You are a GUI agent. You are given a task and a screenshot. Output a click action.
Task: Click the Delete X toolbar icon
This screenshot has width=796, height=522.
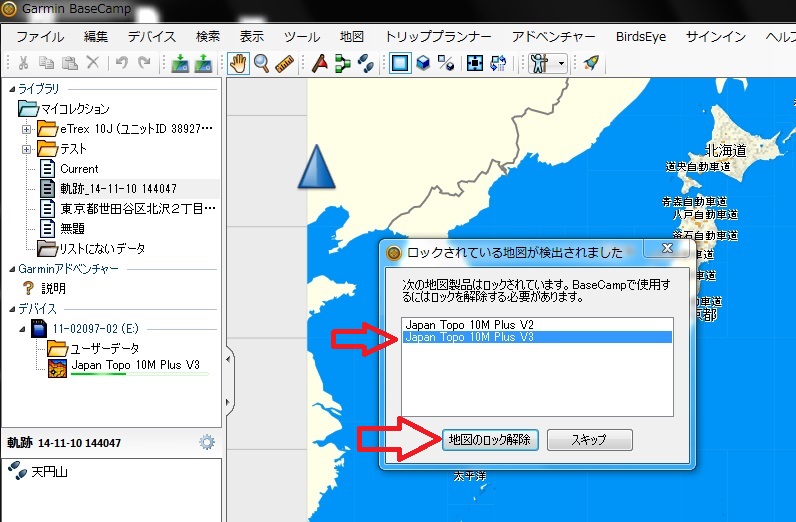[93, 63]
